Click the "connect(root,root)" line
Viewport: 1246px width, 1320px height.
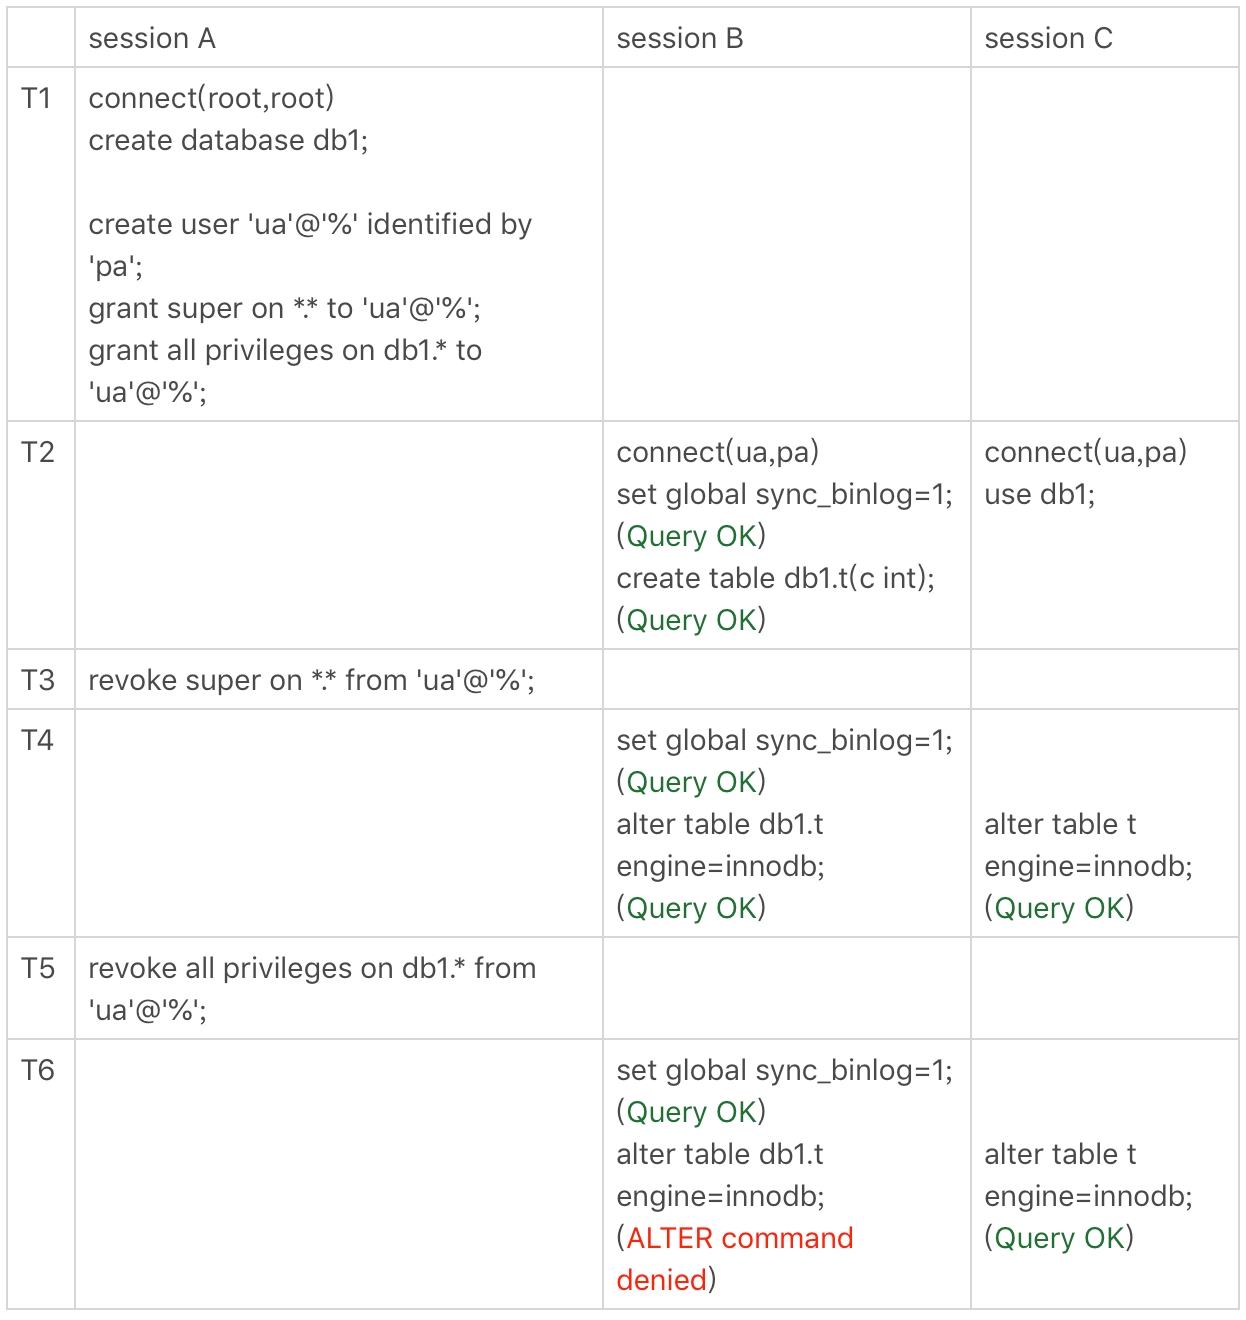pos(211,98)
